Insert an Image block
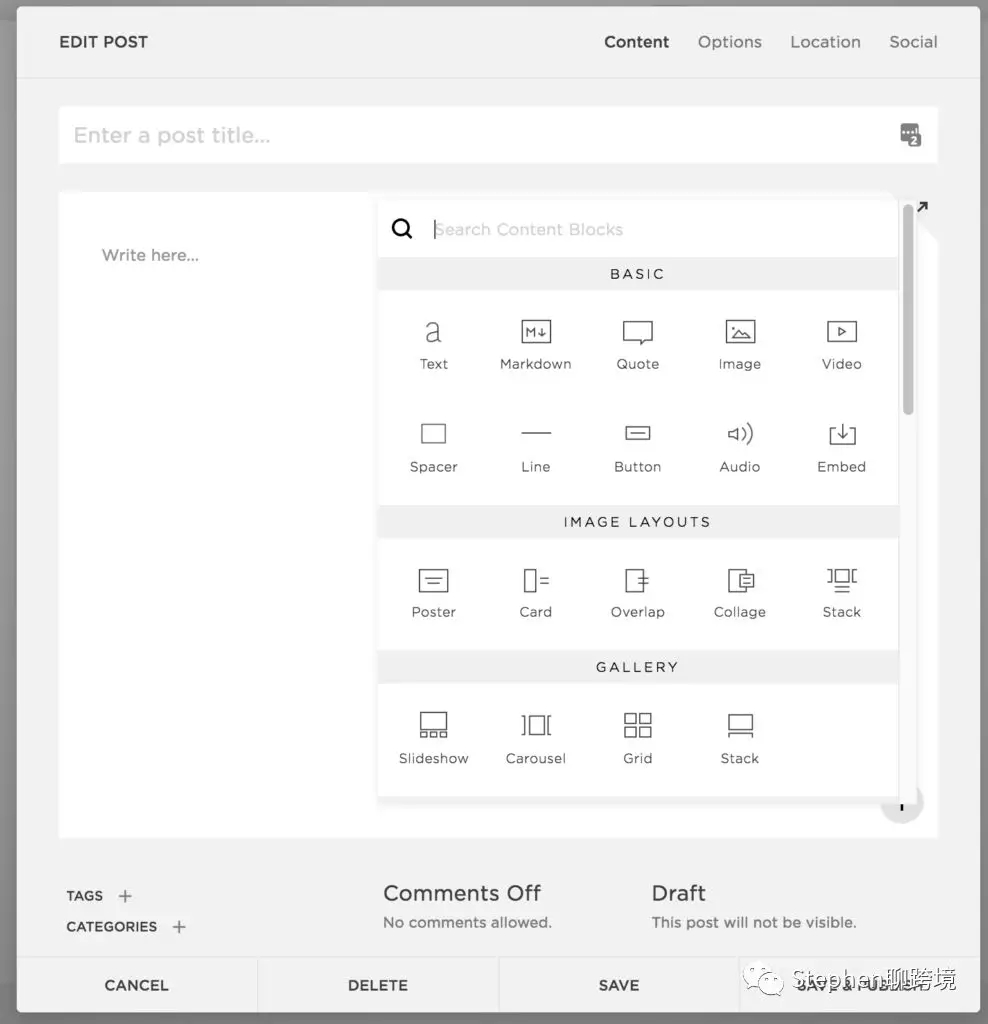This screenshot has width=988, height=1024. tap(739, 340)
